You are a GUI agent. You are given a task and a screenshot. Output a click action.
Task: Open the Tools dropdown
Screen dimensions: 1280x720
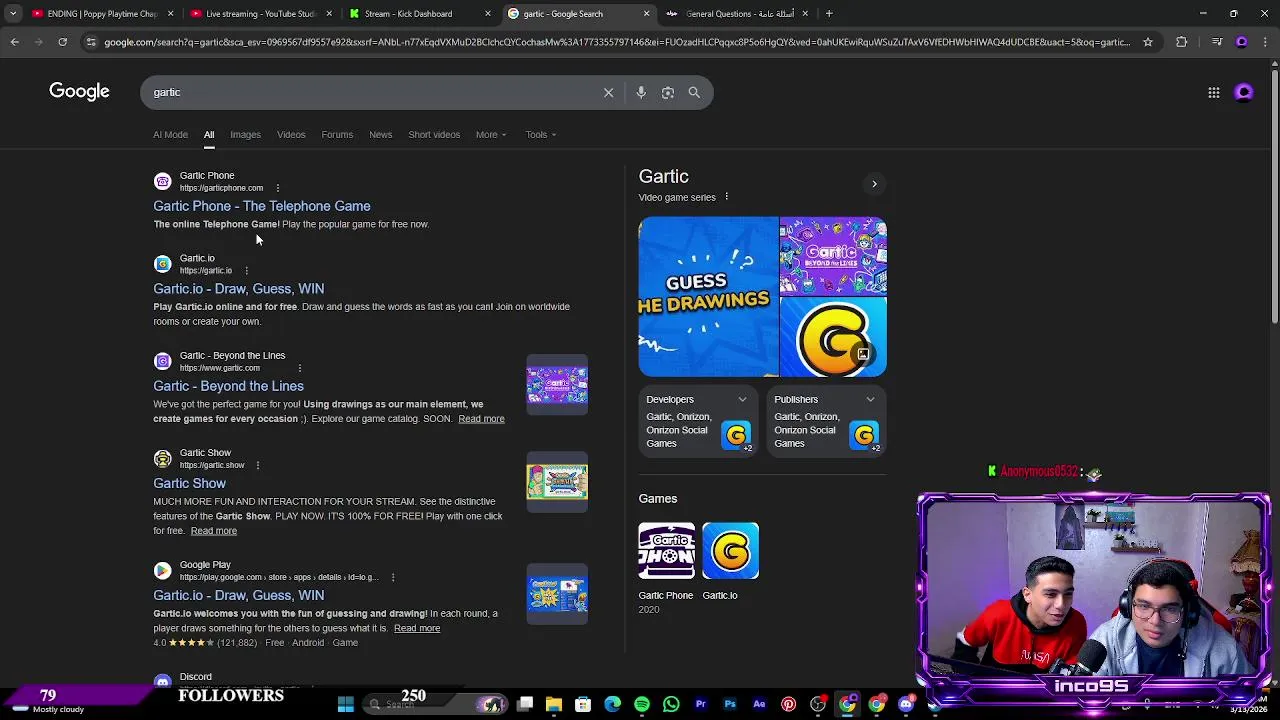pos(541,134)
